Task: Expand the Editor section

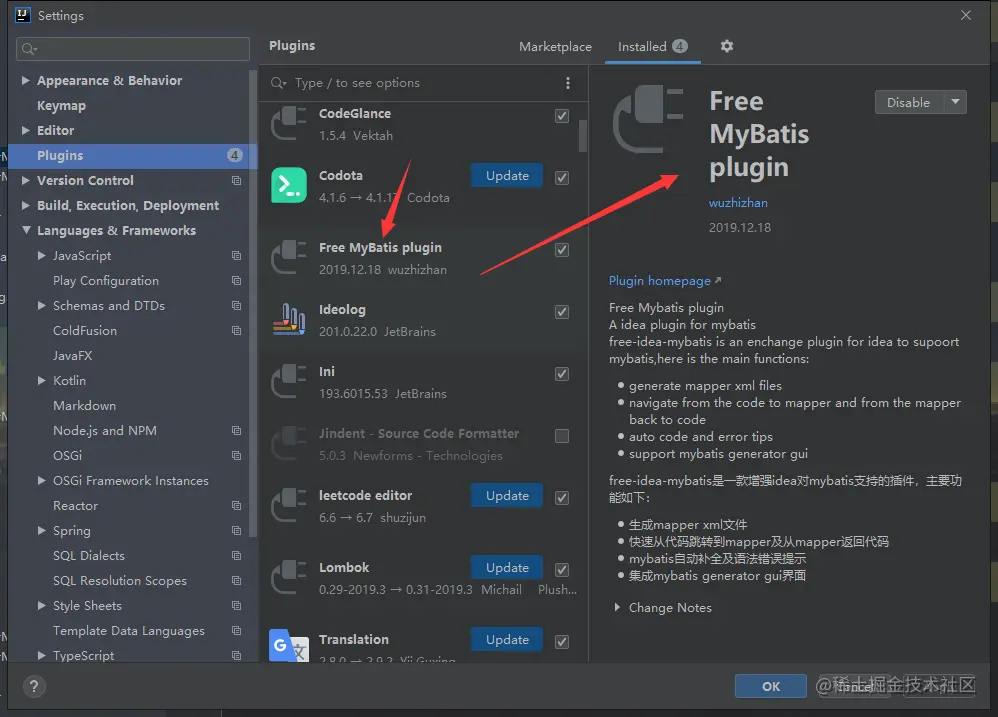Action: (25, 130)
